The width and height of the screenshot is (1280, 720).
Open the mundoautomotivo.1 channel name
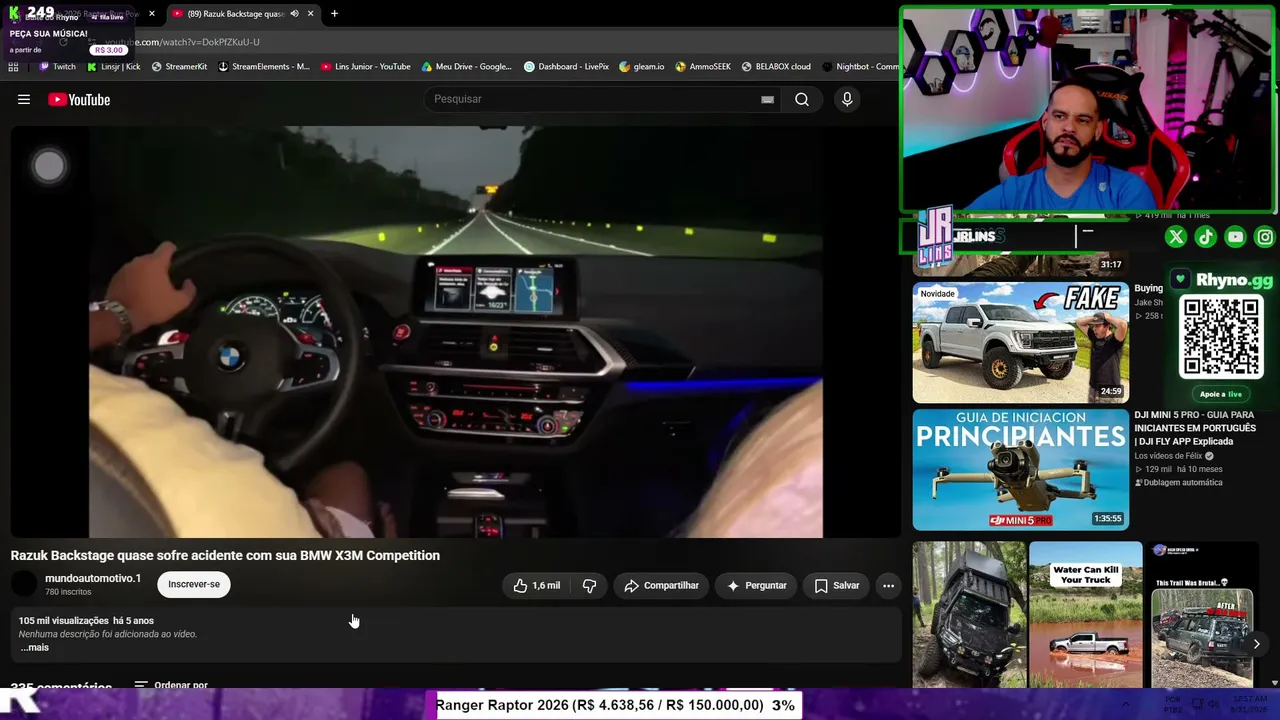pos(93,578)
